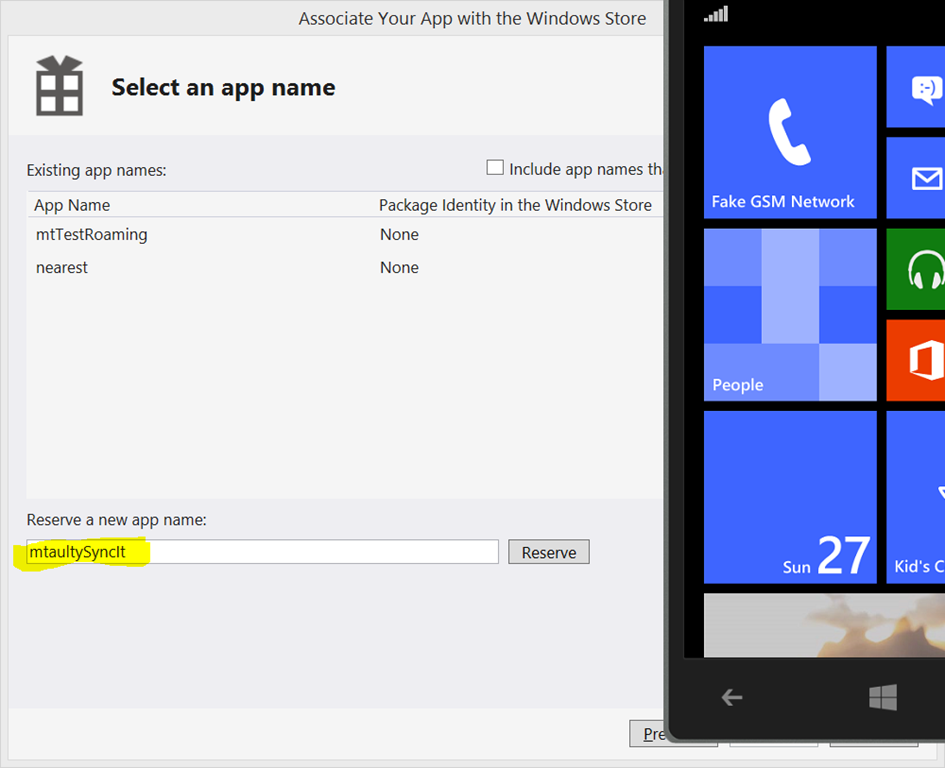Click None identity for nearest
The image size is (945, 768).
[399, 268]
